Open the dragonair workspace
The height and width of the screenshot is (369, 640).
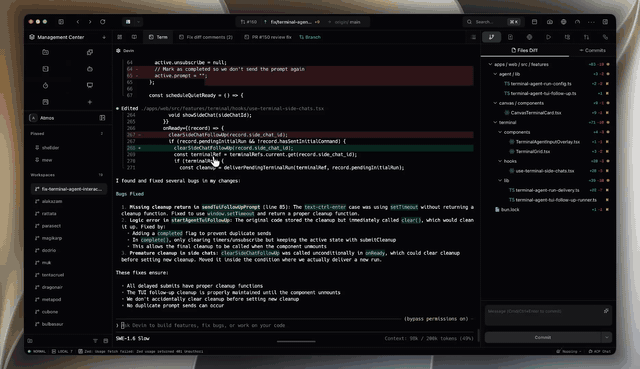(52, 287)
